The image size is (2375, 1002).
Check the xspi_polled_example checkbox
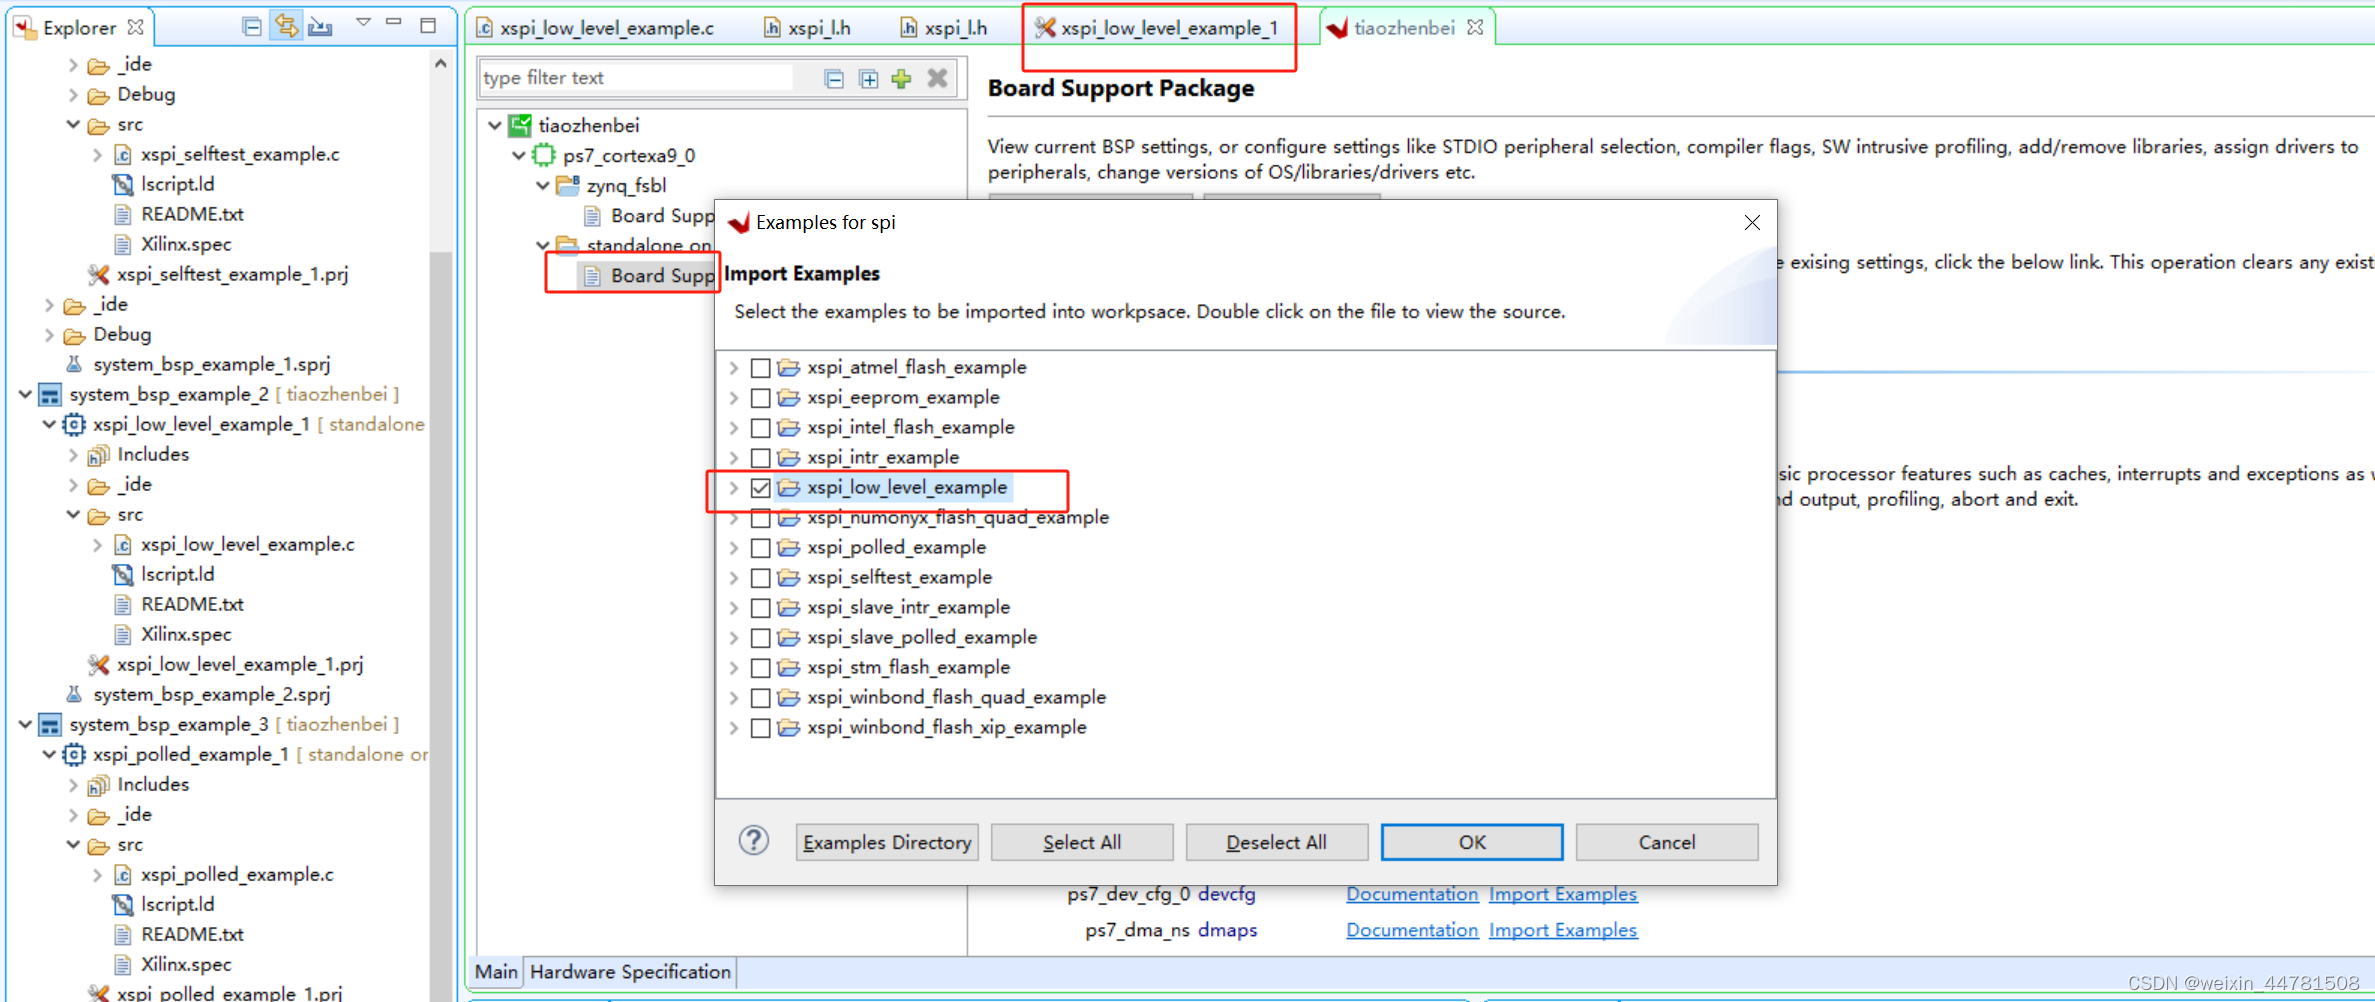(762, 548)
